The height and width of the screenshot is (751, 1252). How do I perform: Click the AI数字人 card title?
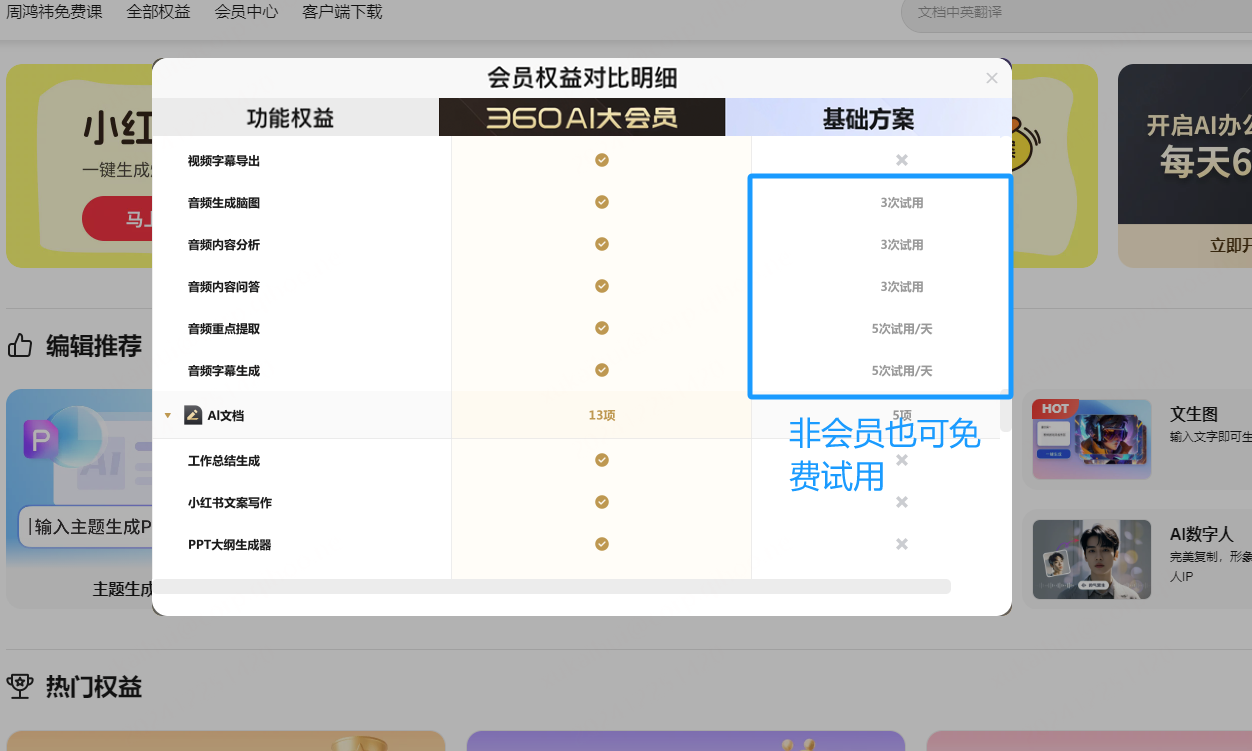1202,534
